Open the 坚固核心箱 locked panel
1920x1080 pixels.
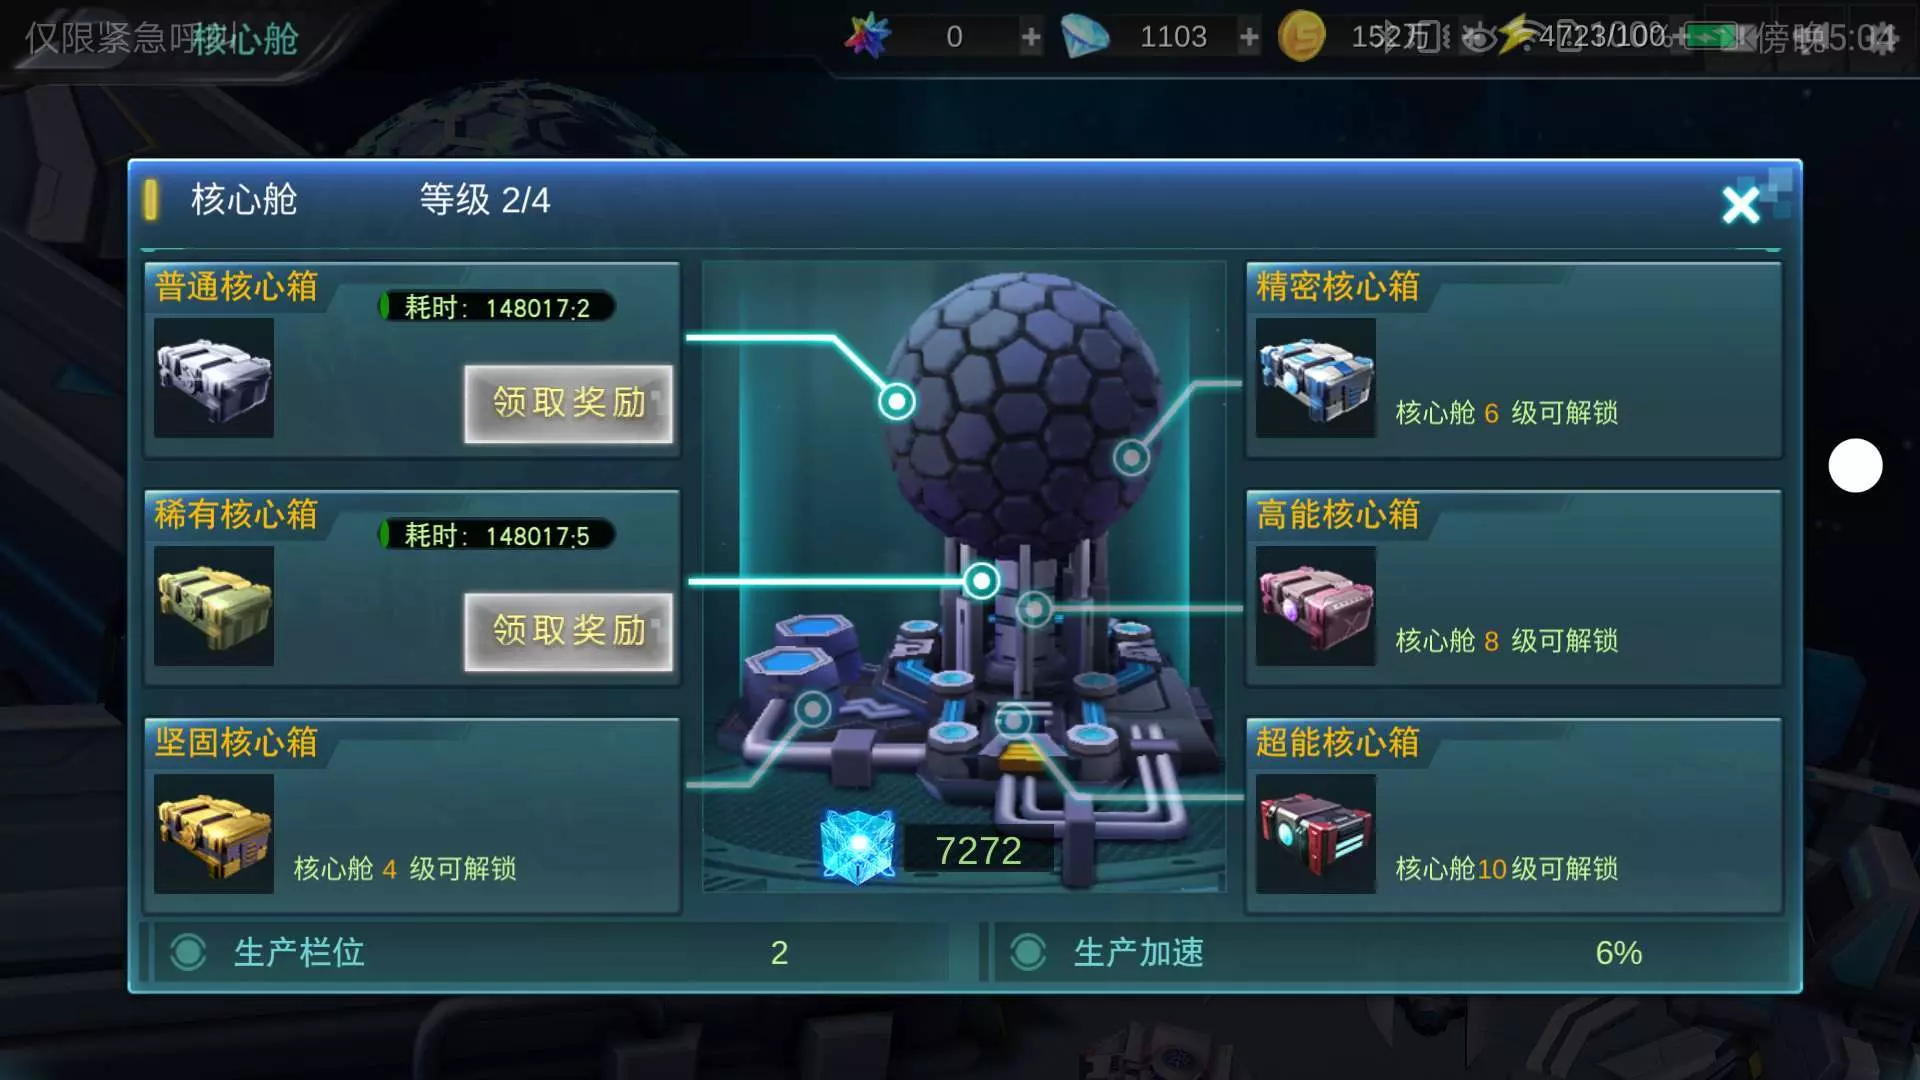(412, 815)
